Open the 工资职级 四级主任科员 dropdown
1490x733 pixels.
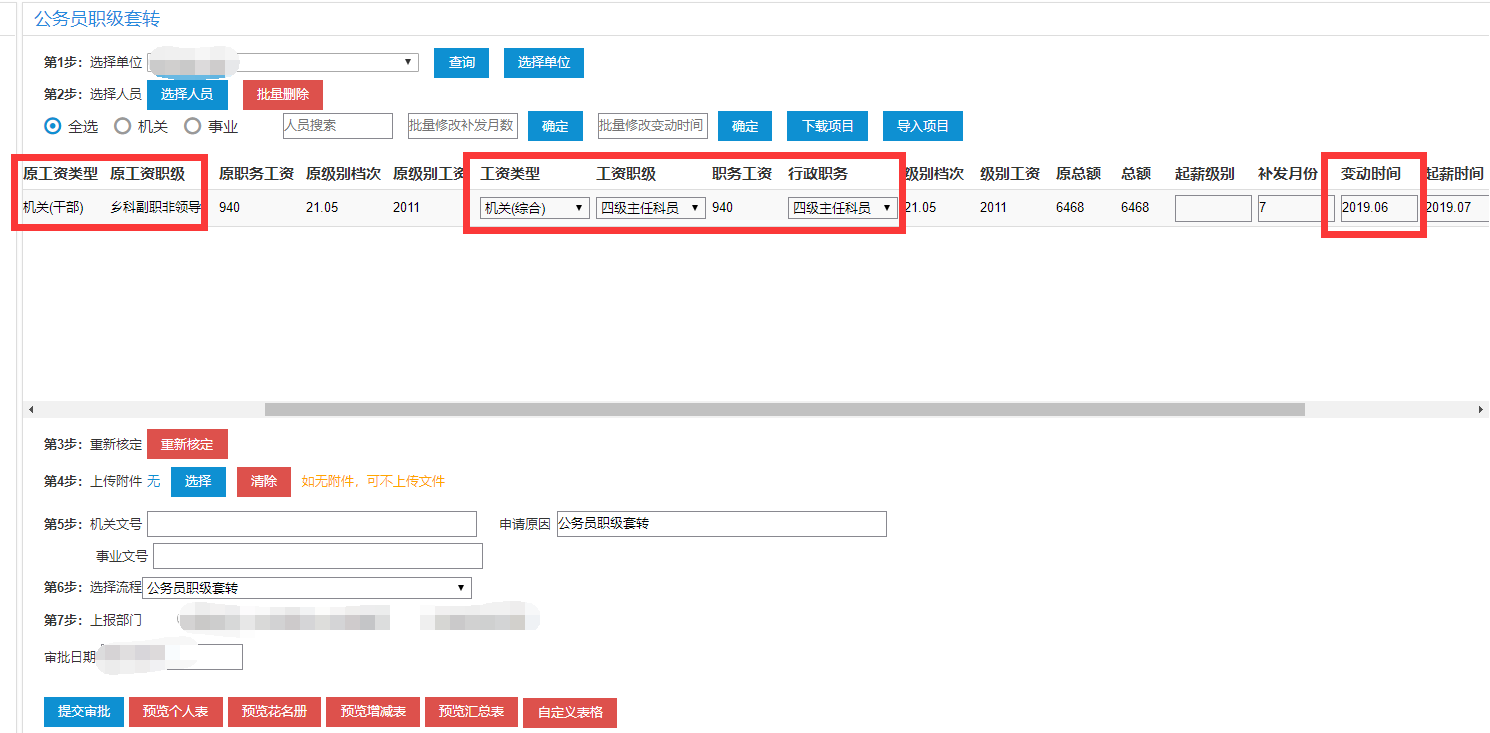tap(651, 208)
